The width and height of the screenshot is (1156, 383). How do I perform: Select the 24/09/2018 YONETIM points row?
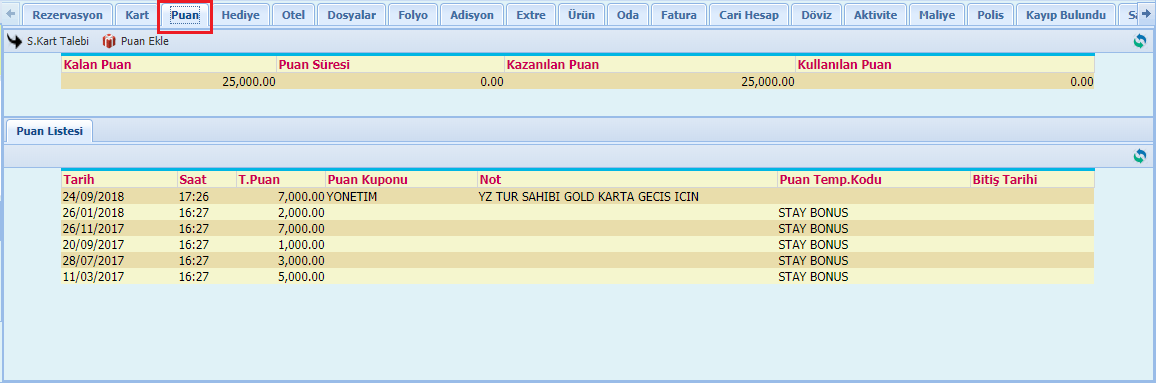[577, 197]
